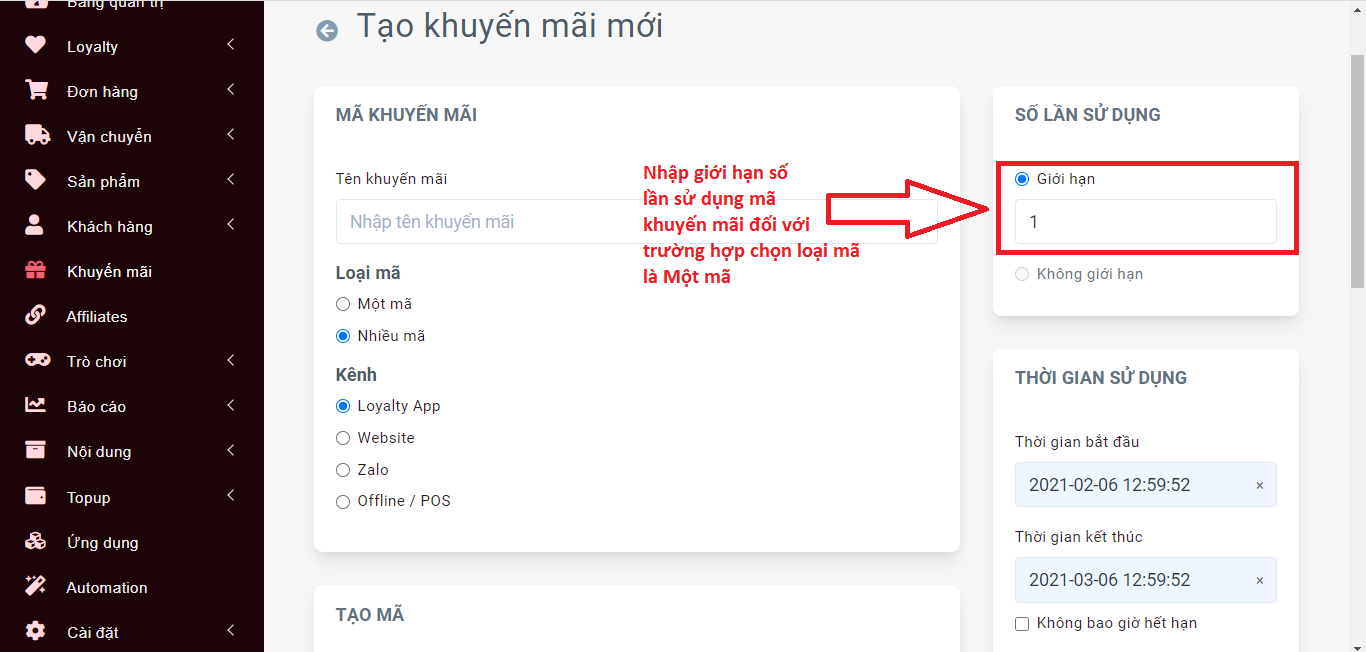This screenshot has height=652, width=1366.
Task: Expand the Báo cáo menu chevron
Action: 231,405
